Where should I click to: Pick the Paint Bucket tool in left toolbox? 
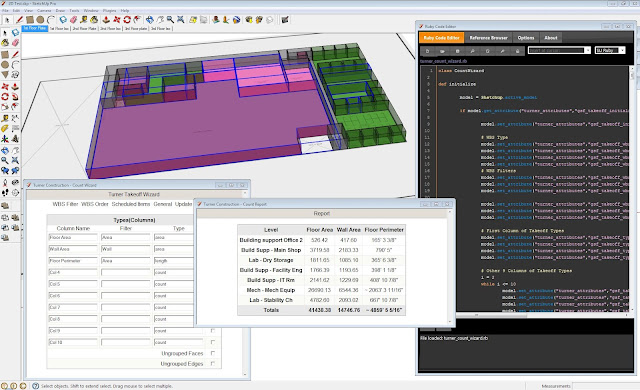pos(5,42)
